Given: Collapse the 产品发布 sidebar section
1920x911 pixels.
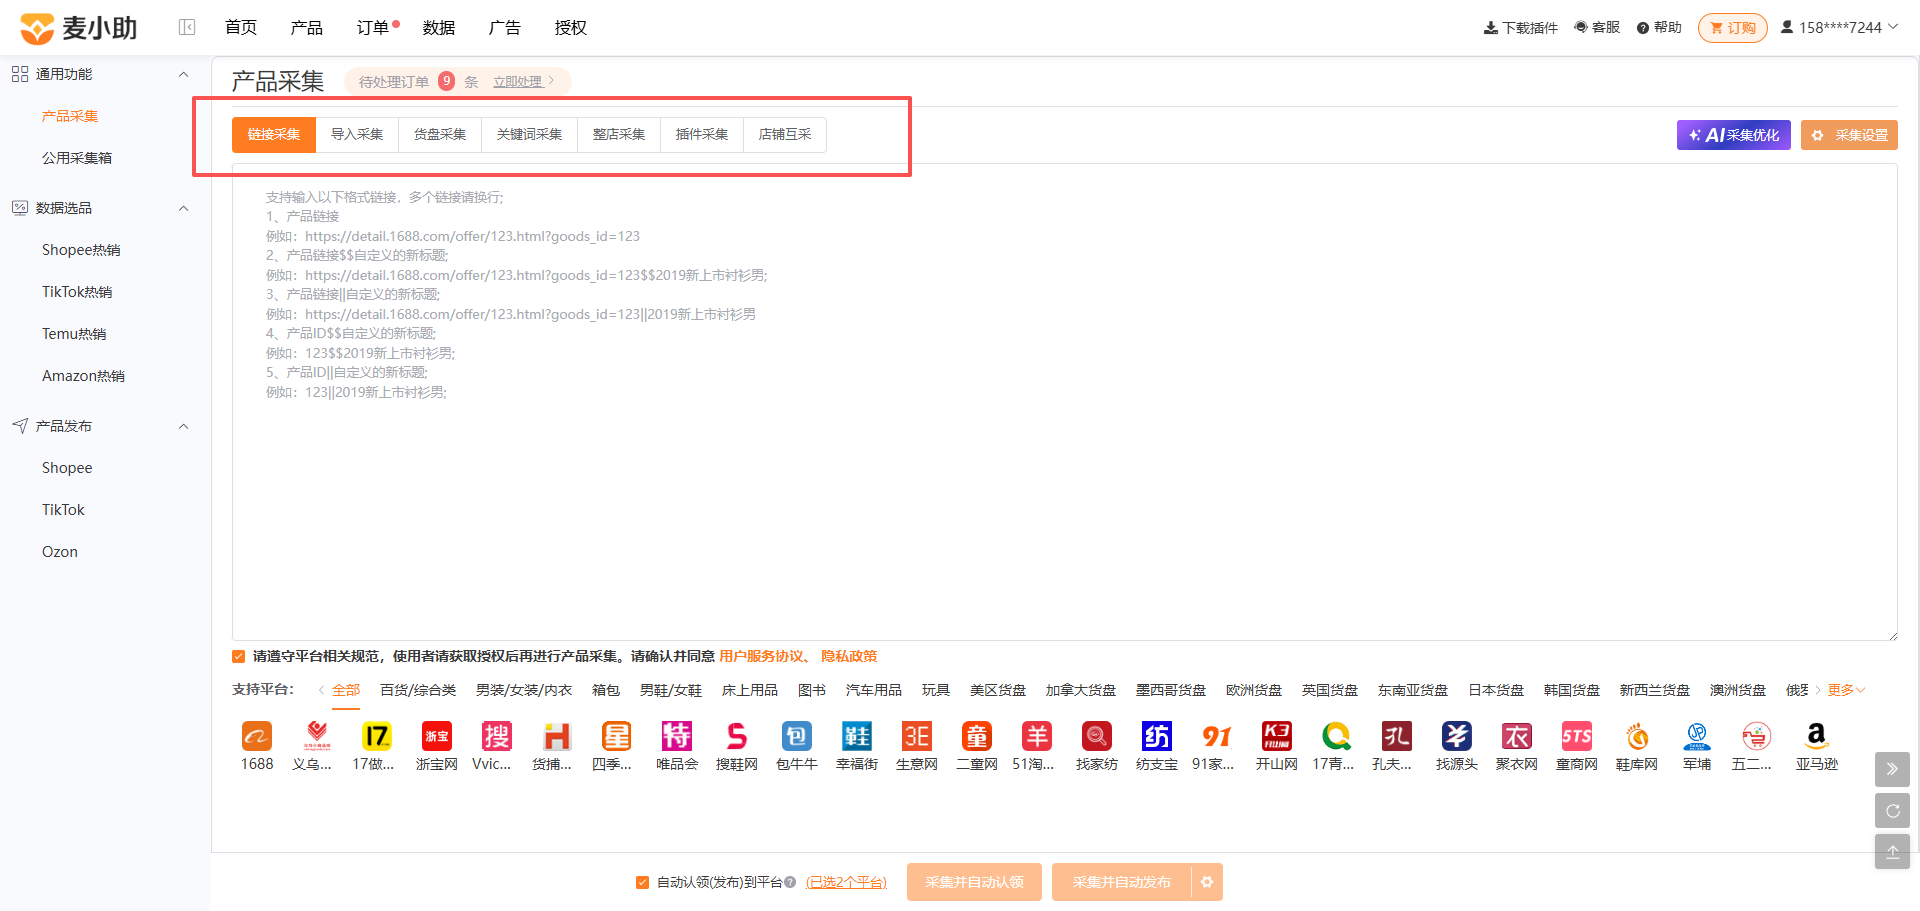Looking at the screenshot, I should point(183,426).
